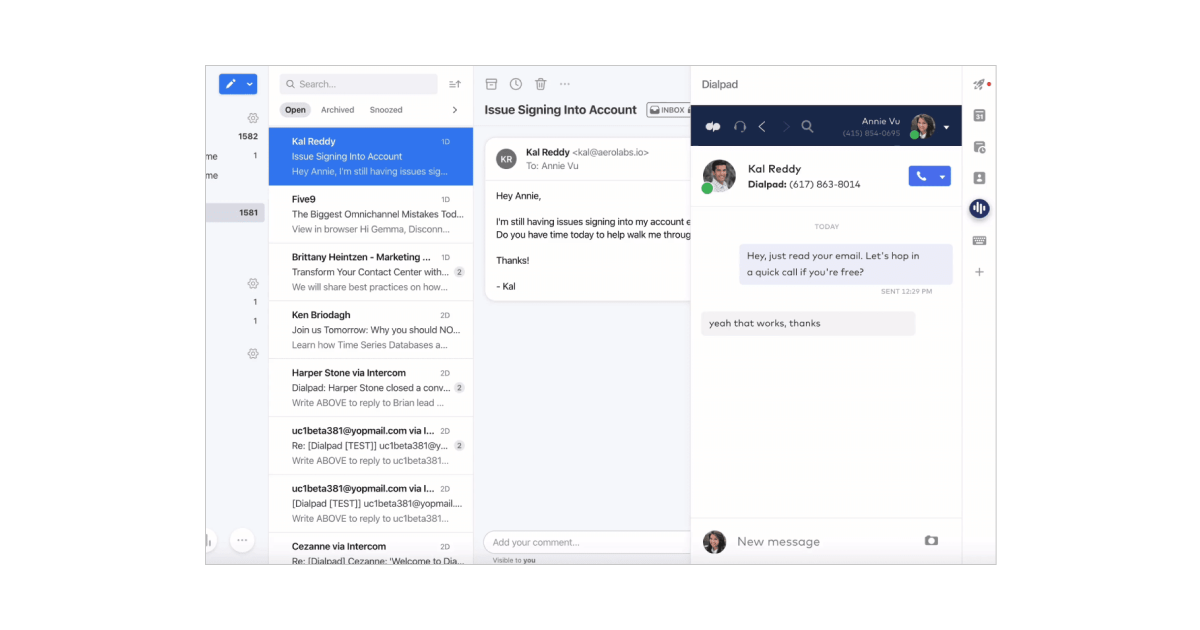Image resolution: width=1200 pixels, height=630 pixels.
Task: Click round ellipsis button at sidebar bottom
Action: (242, 540)
